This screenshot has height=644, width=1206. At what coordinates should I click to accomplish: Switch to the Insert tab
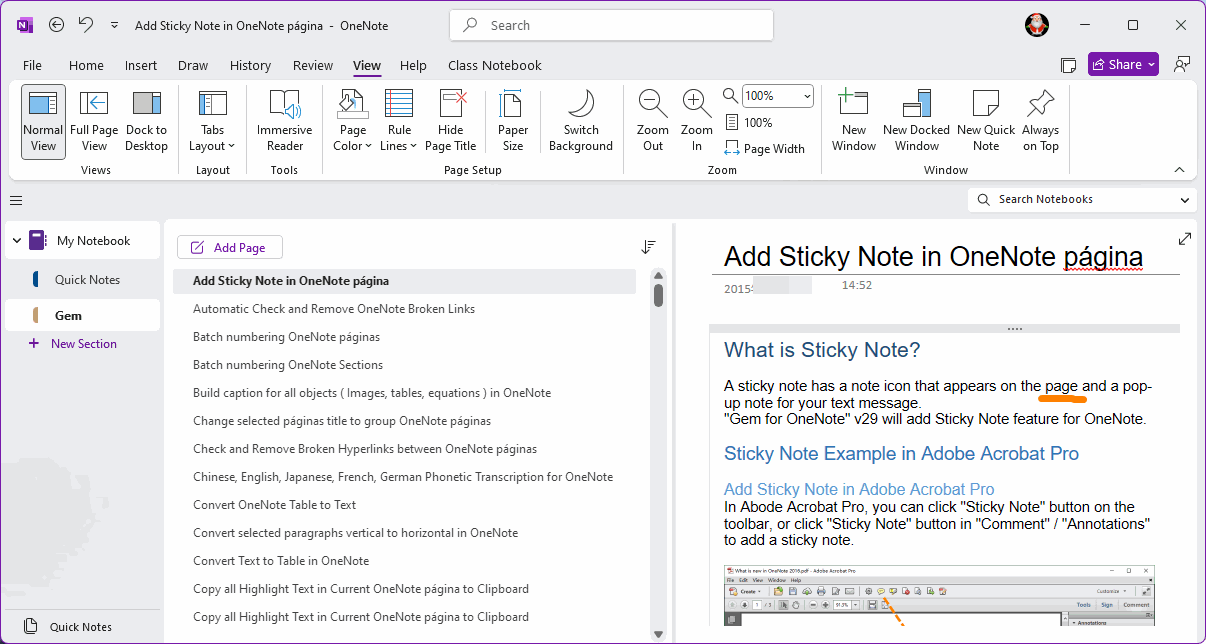[141, 65]
